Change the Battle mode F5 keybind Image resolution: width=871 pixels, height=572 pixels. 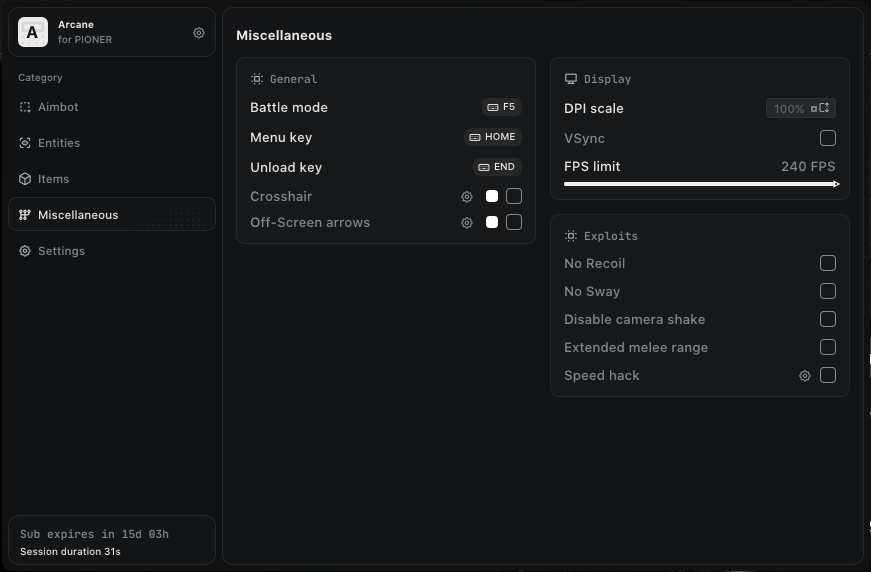[501, 107]
